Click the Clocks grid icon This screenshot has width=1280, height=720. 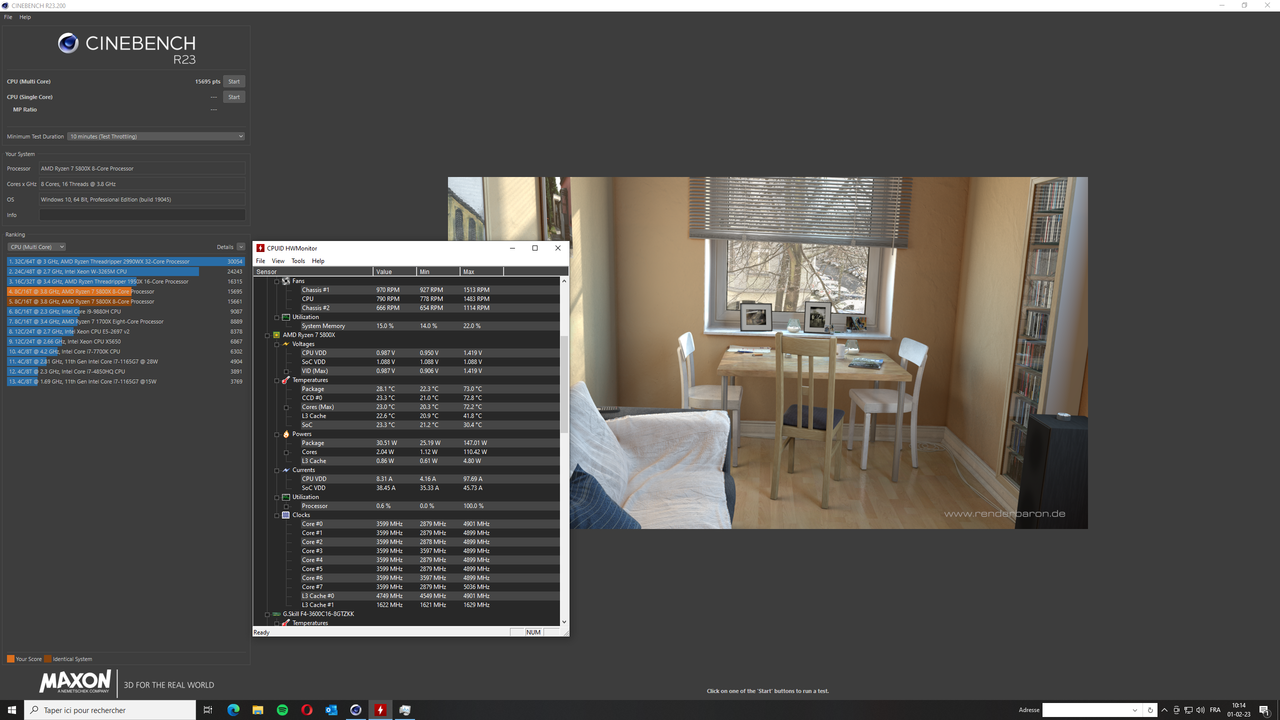tap(286, 515)
